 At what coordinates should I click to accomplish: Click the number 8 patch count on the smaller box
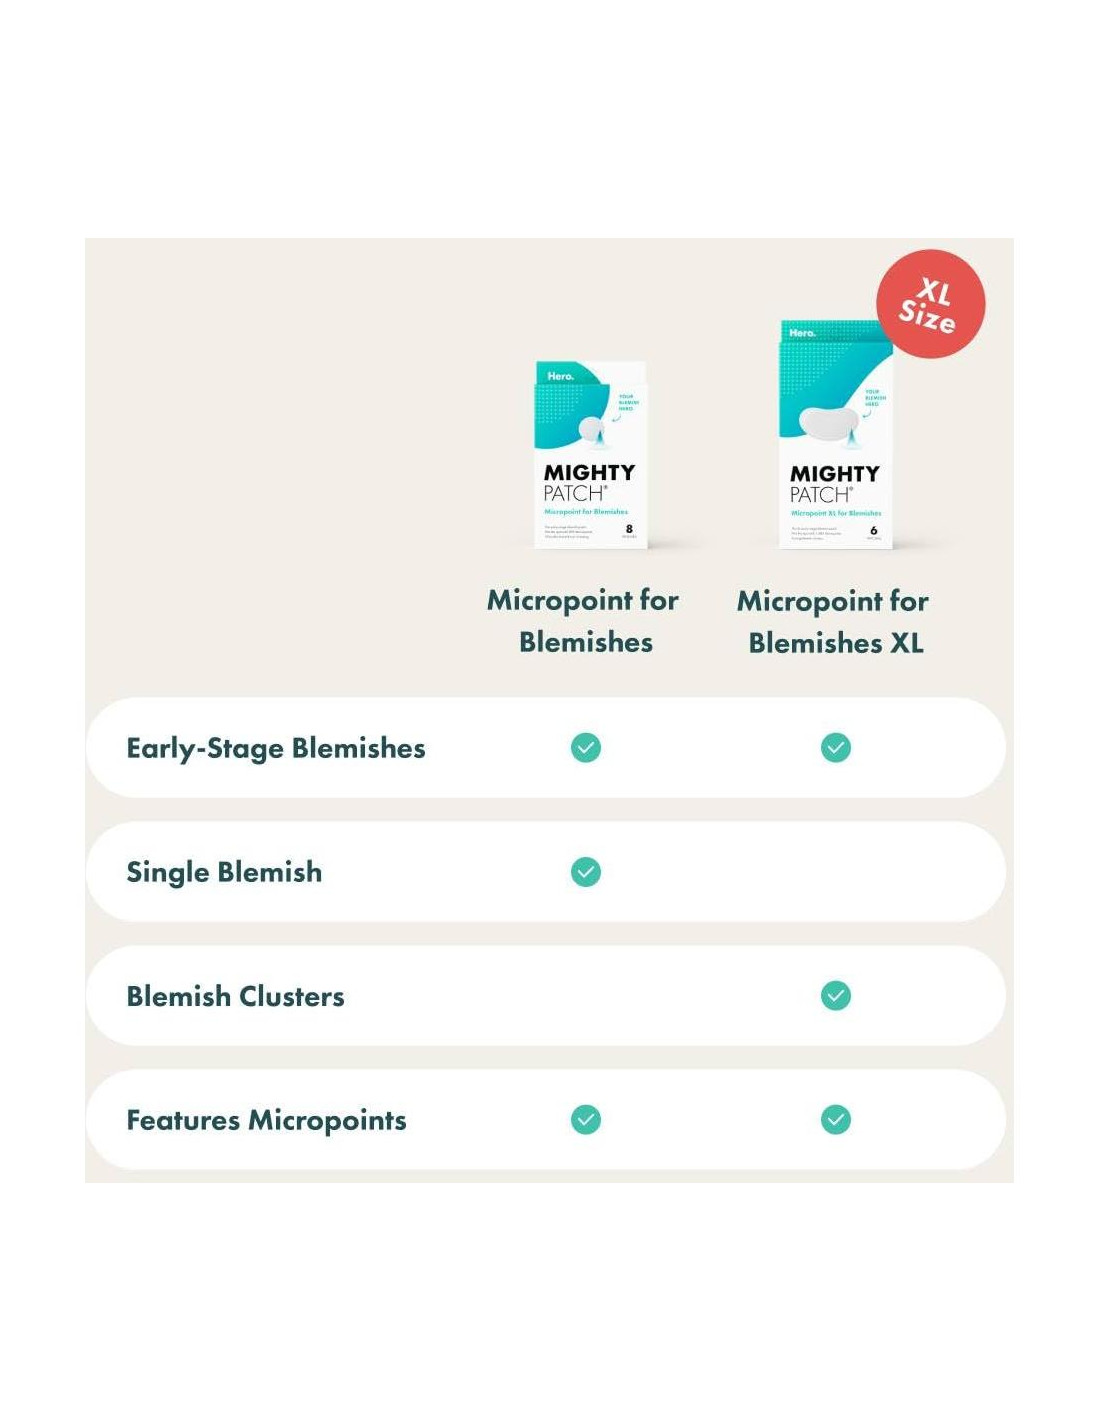(x=629, y=529)
